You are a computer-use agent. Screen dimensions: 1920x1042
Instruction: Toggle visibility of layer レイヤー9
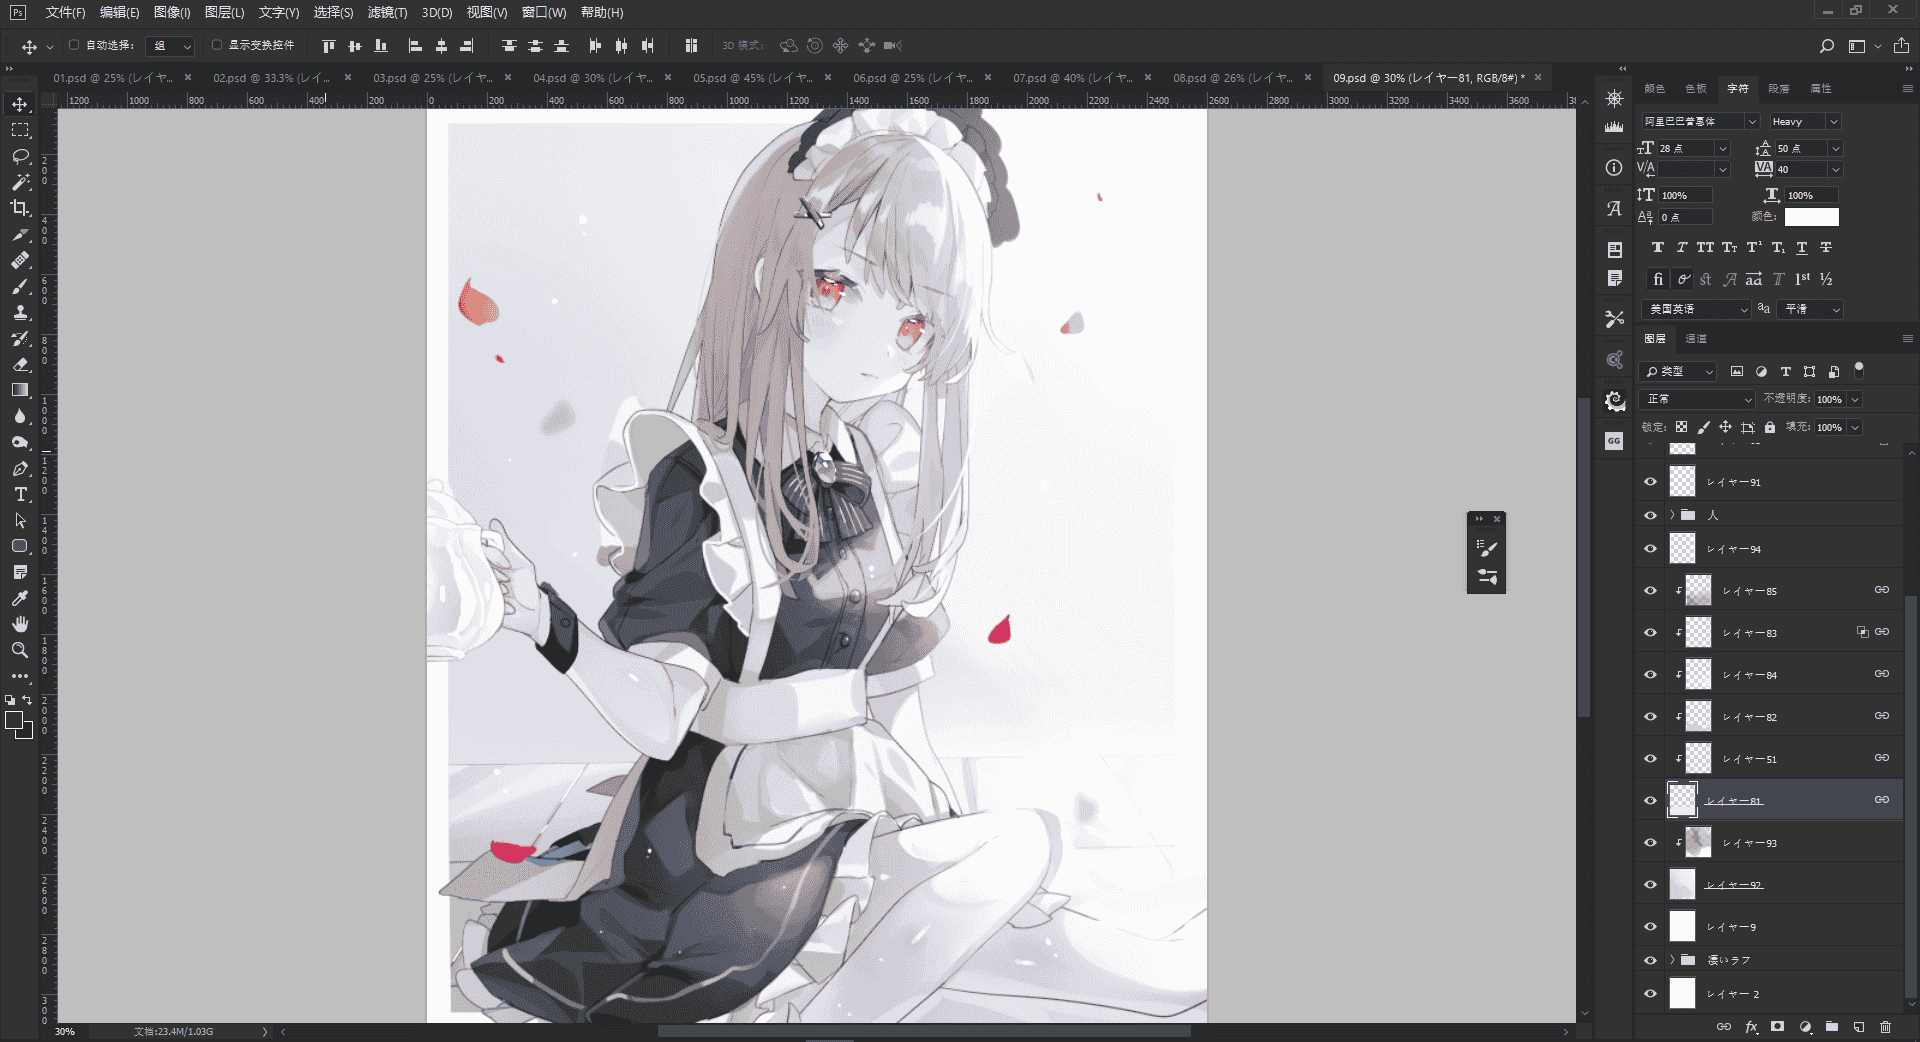coord(1650,927)
